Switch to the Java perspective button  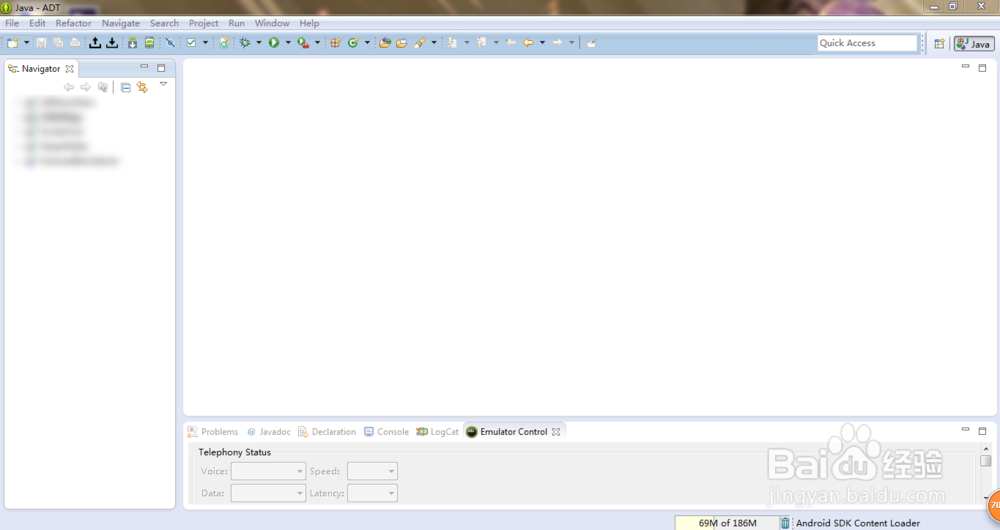[x=974, y=43]
